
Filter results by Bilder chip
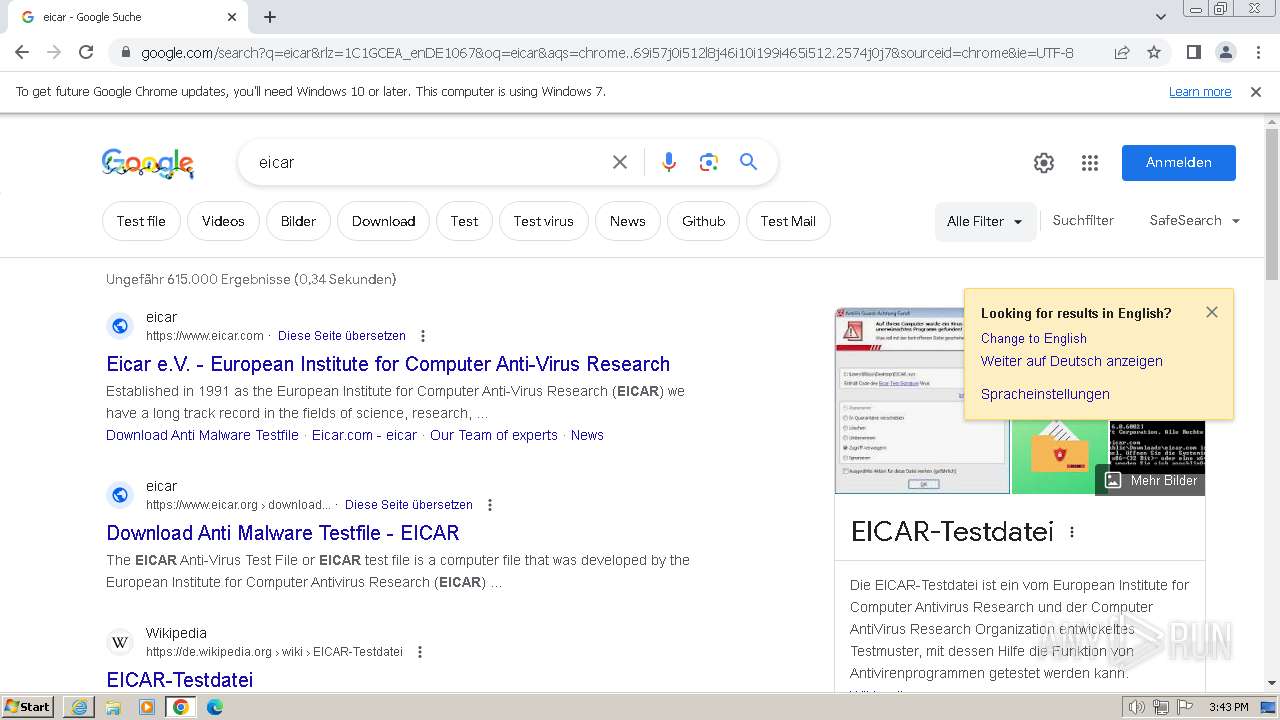(x=298, y=221)
